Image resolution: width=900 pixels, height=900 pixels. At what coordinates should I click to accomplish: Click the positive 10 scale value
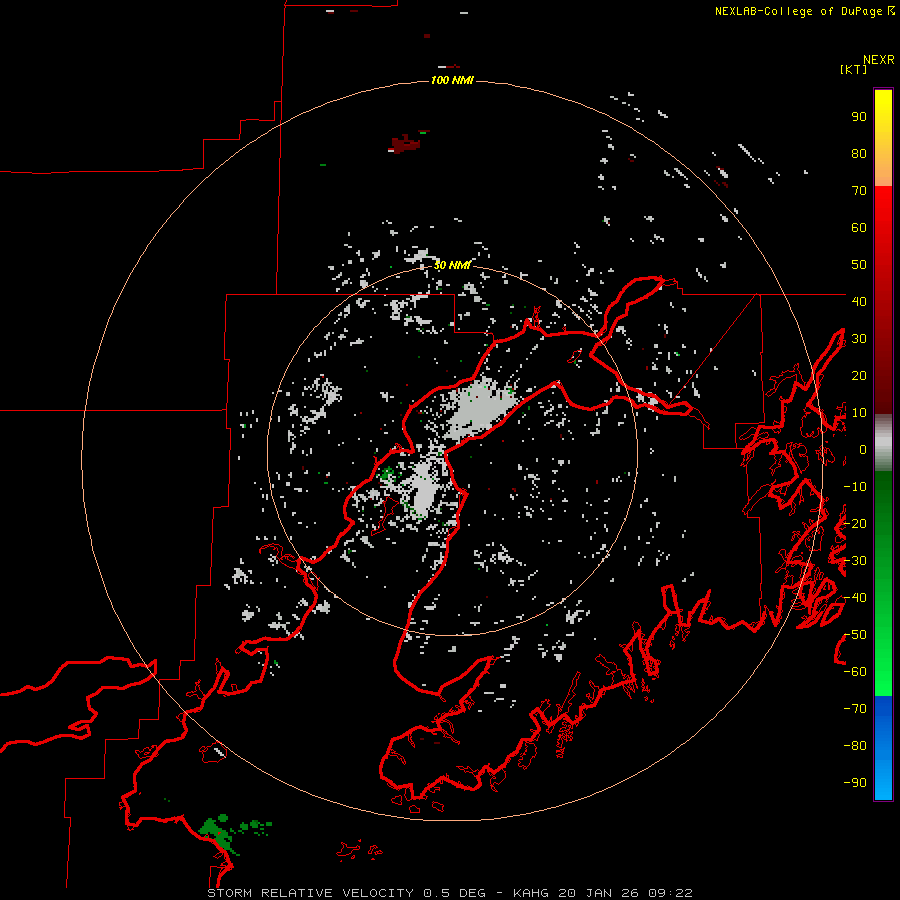pyautogui.click(x=859, y=412)
